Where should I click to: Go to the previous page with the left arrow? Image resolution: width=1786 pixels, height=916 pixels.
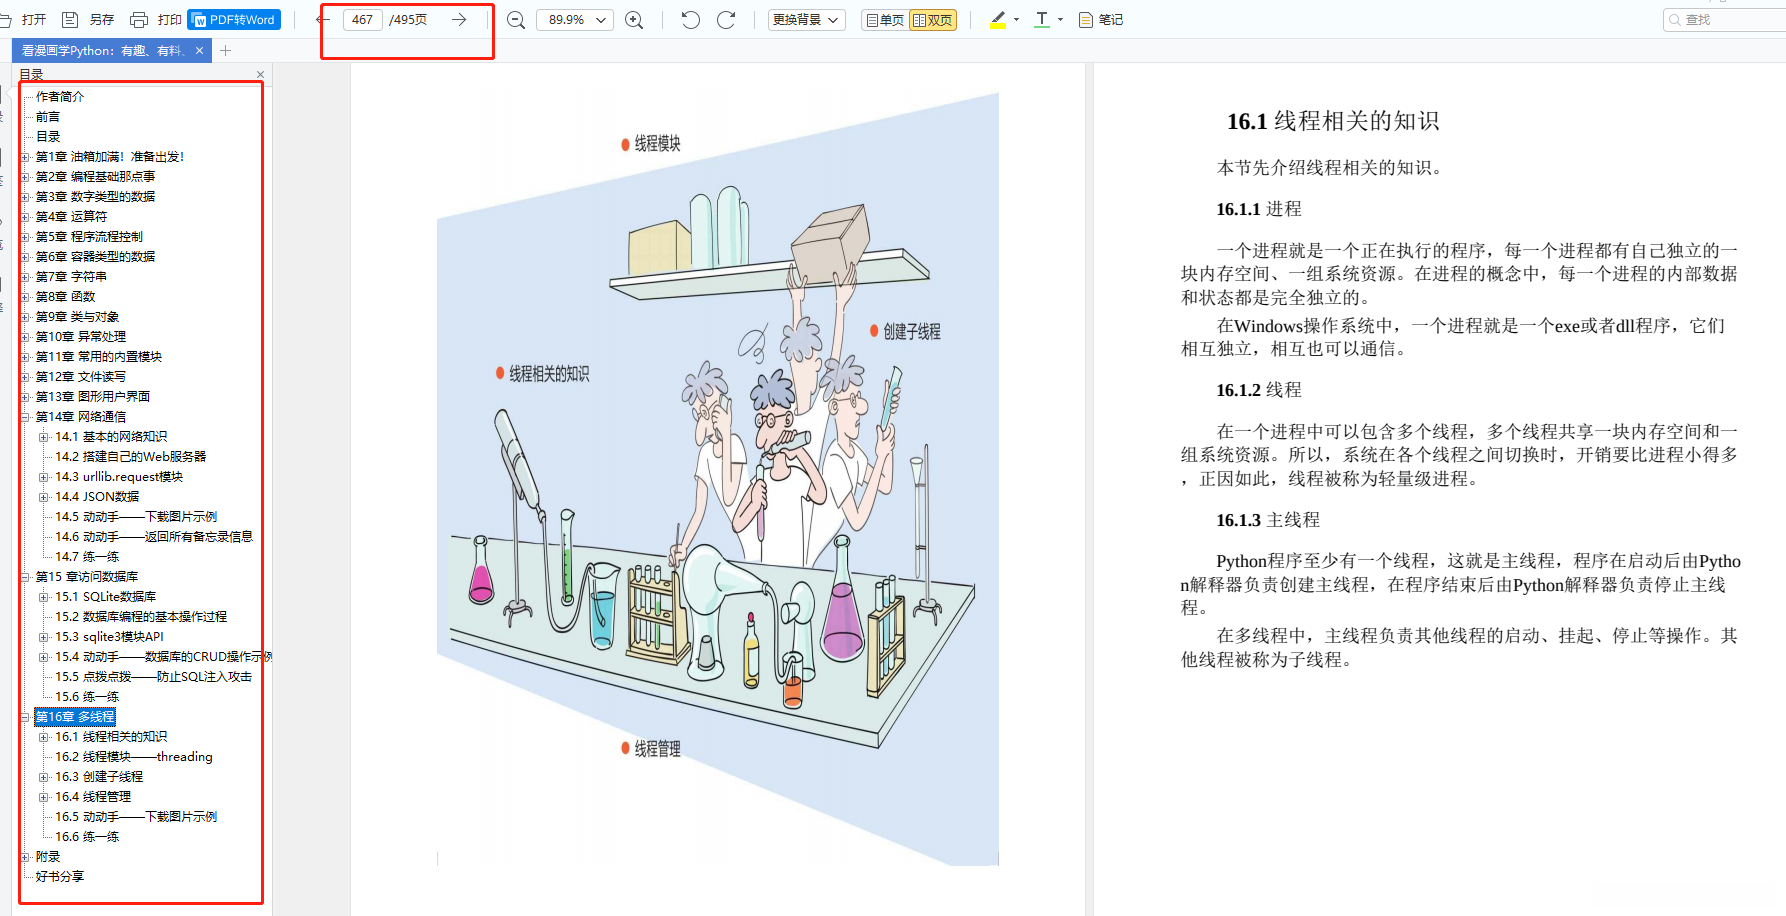[x=323, y=20]
